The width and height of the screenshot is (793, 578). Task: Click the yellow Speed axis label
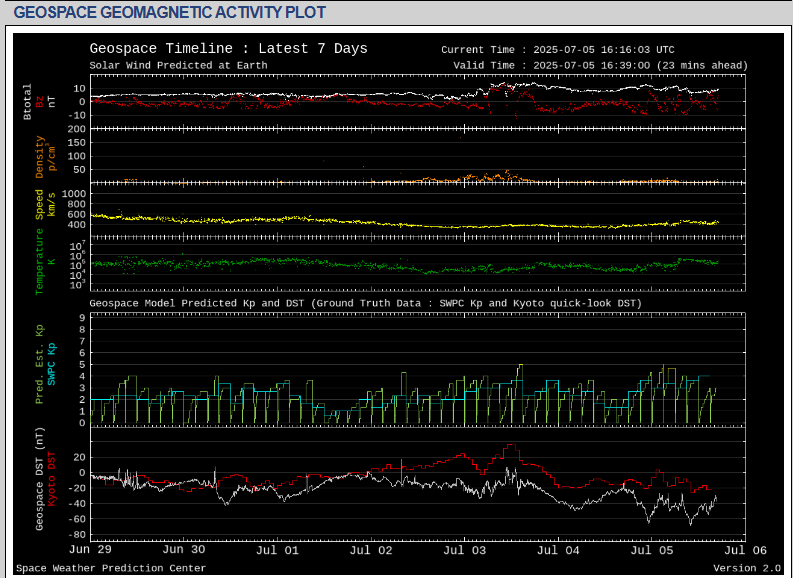click(40, 205)
